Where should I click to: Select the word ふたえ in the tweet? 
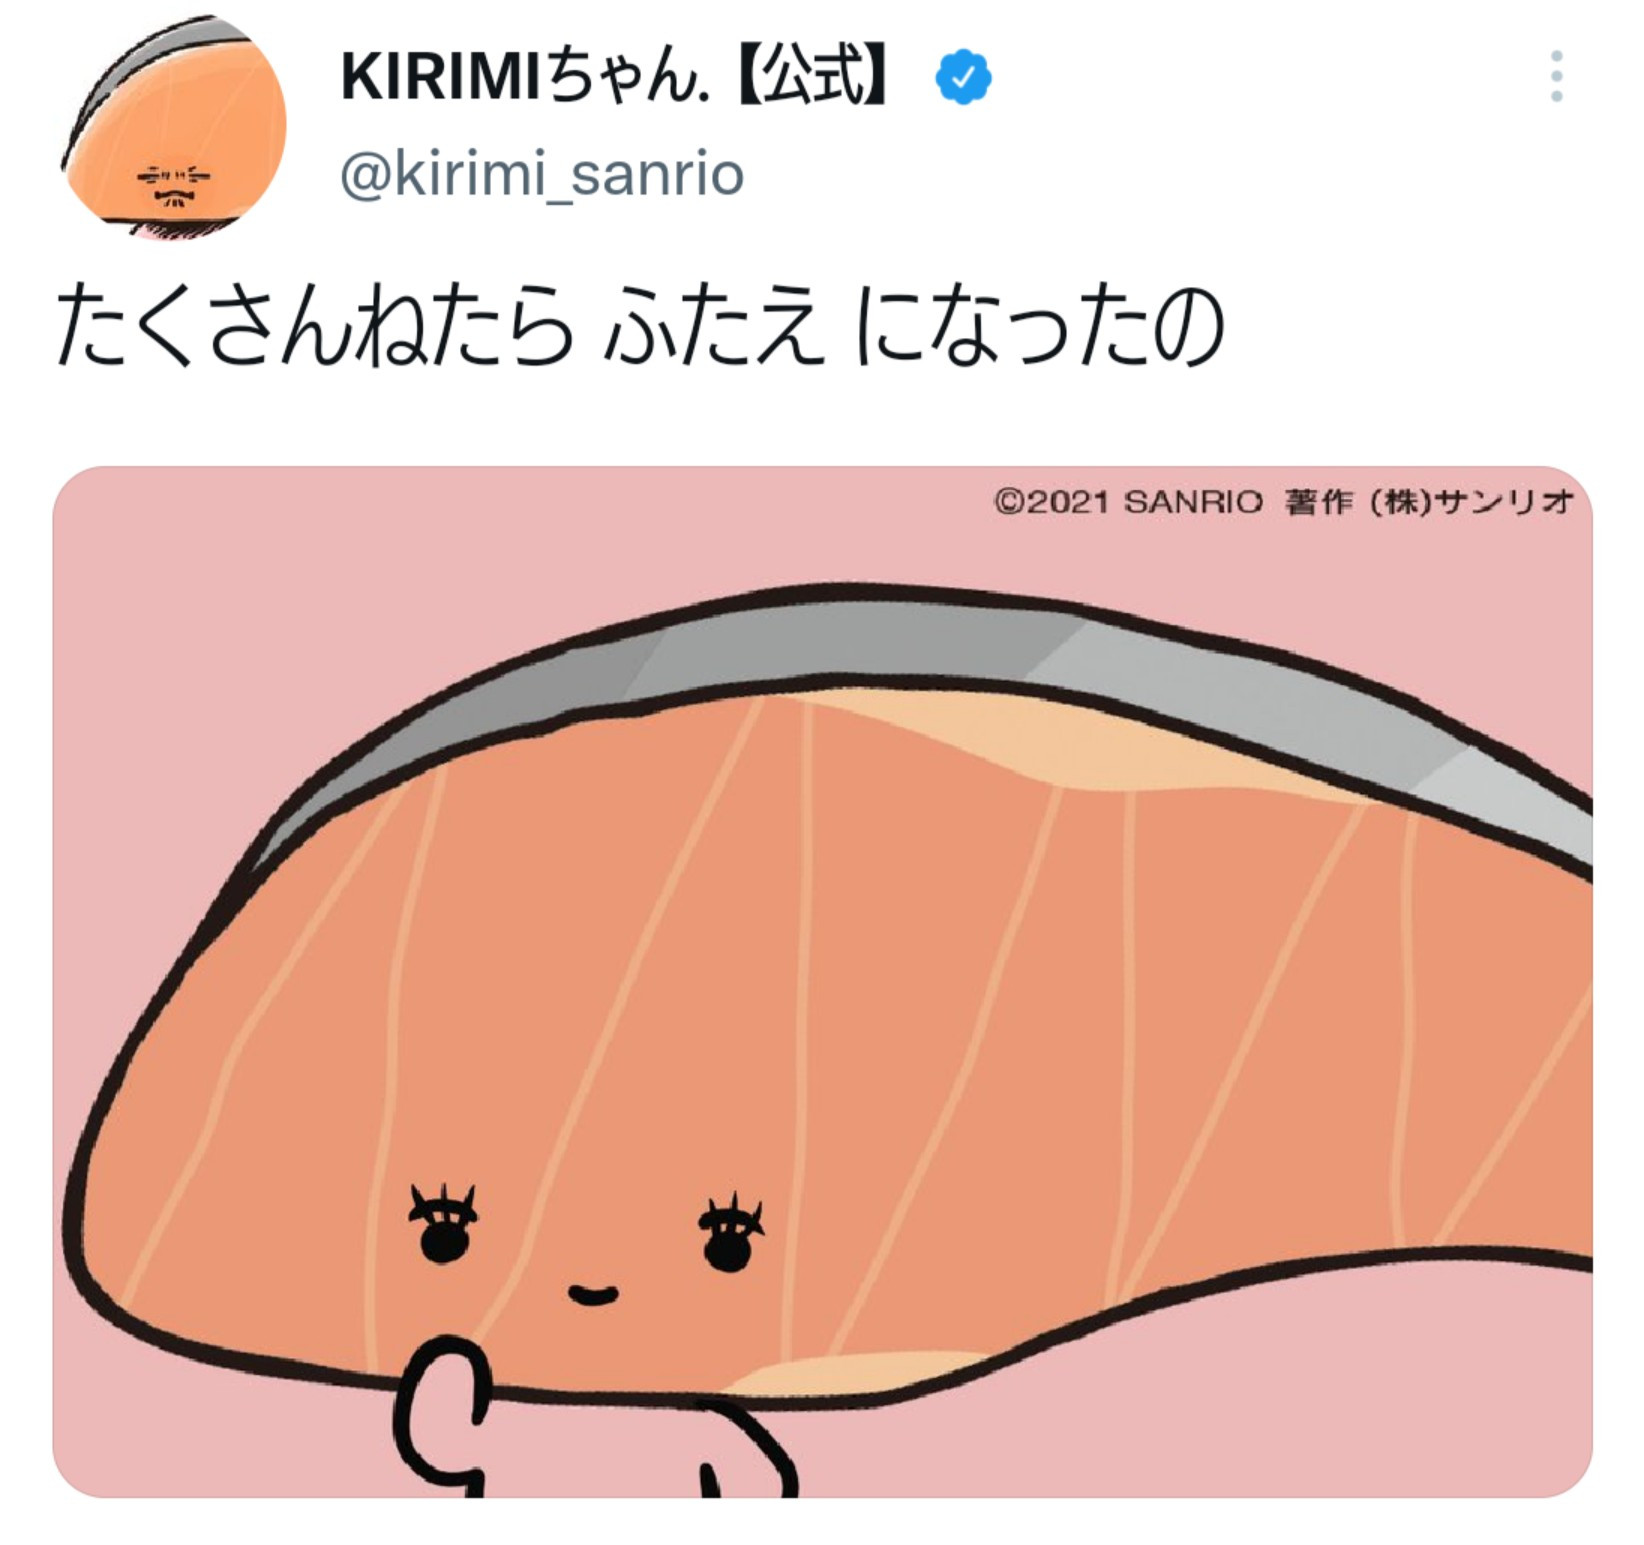click(715, 327)
